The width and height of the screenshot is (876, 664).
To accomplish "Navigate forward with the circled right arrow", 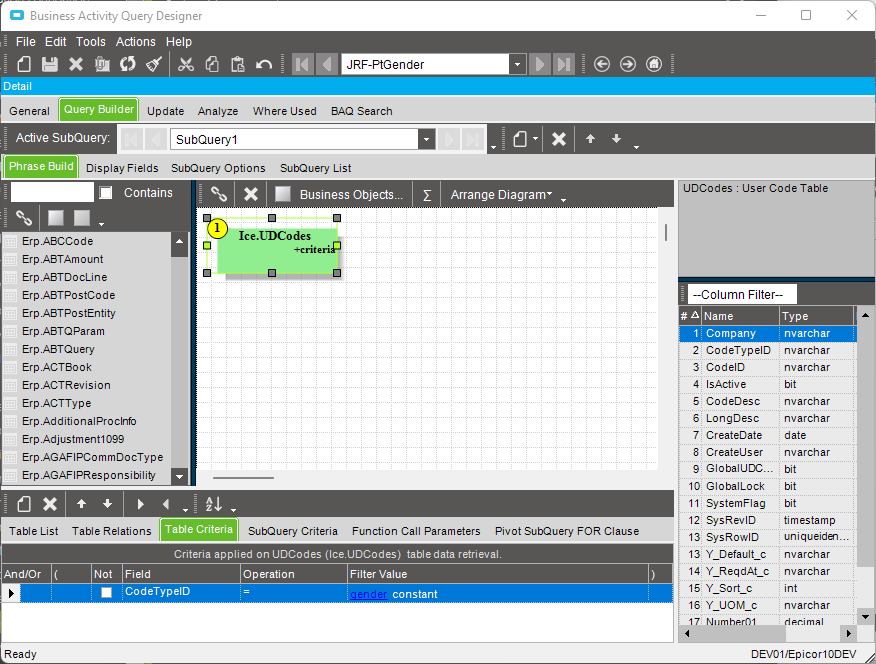I will (x=628, y=64).
